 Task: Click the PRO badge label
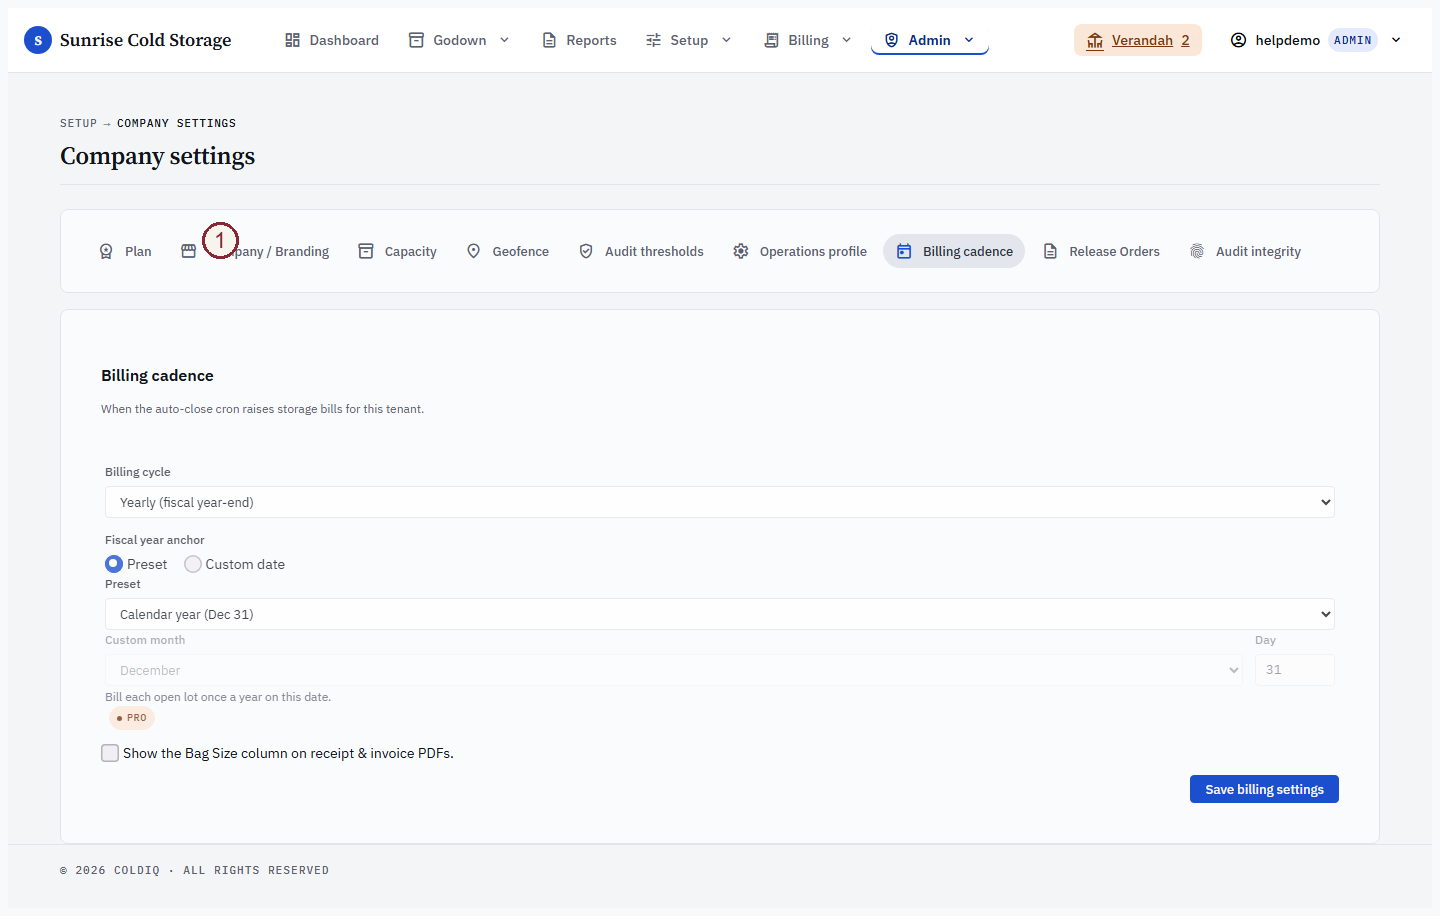tap(132, 718)
